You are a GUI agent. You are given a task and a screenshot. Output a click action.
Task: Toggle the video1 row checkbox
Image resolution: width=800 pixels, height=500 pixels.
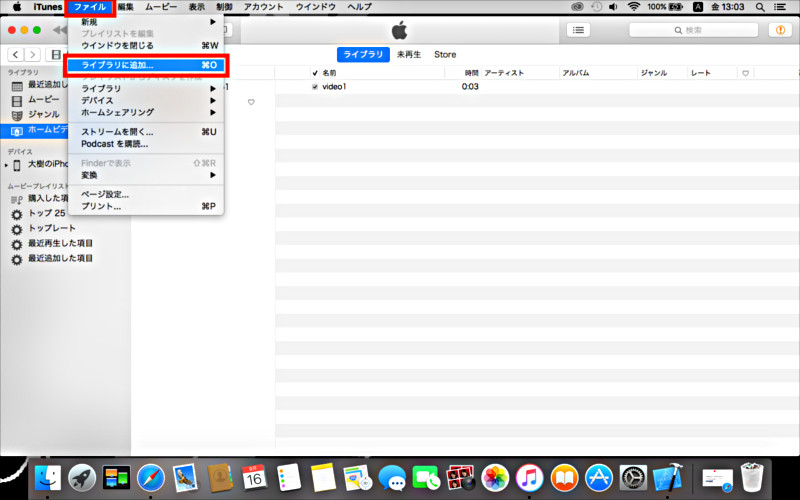(315, 87)
